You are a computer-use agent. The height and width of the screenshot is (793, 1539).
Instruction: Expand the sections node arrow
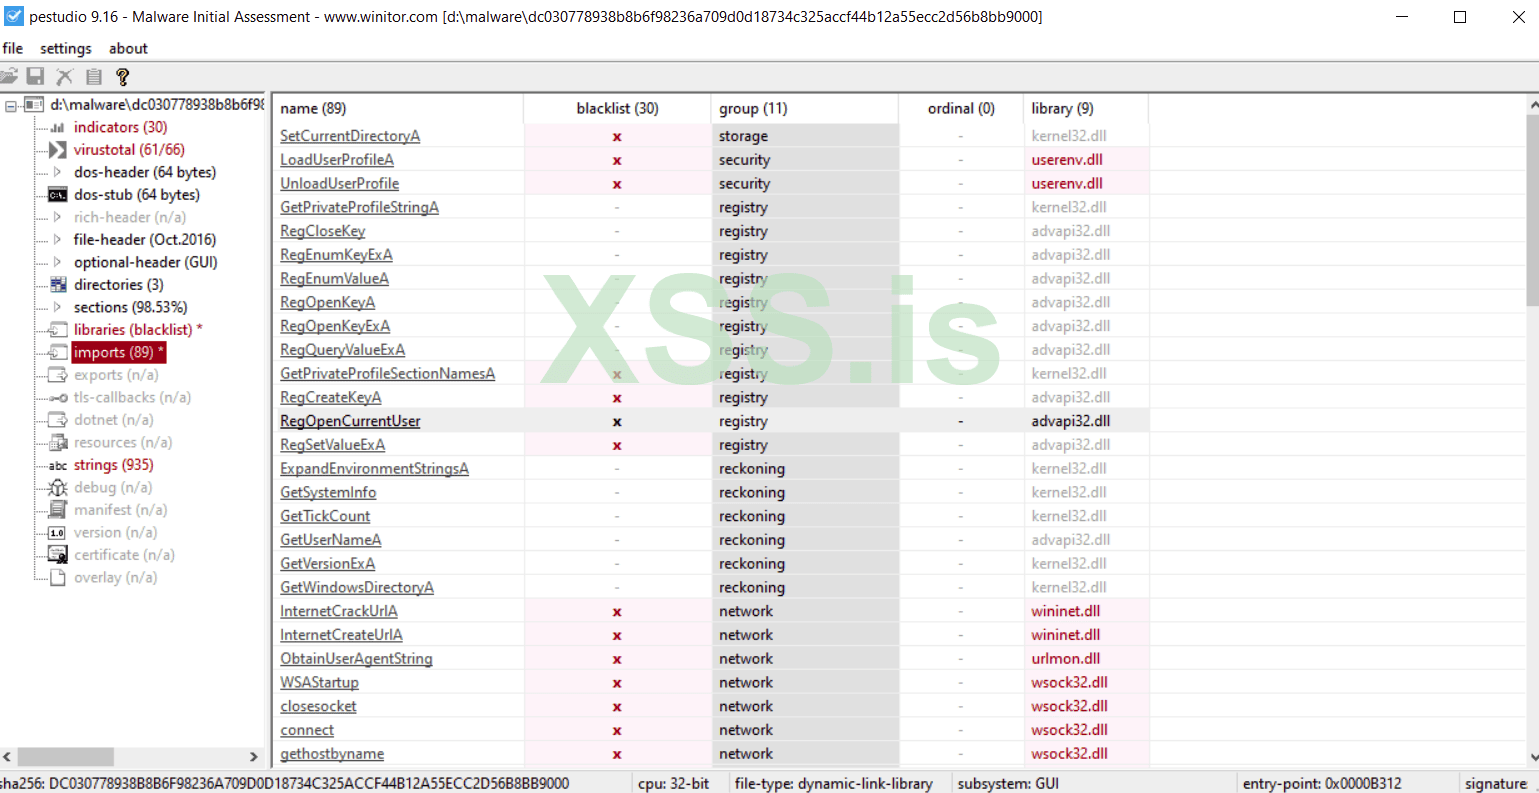[57, 307]
